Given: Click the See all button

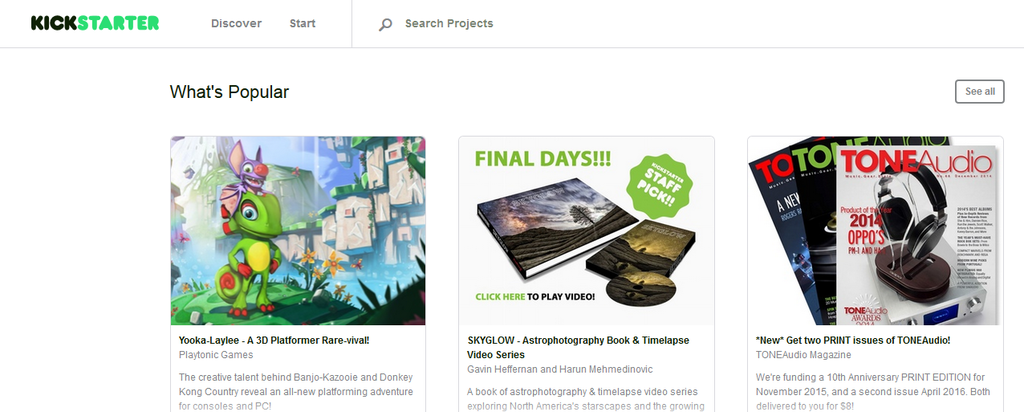Looking at the screenshot, I should tap(980, 91).
